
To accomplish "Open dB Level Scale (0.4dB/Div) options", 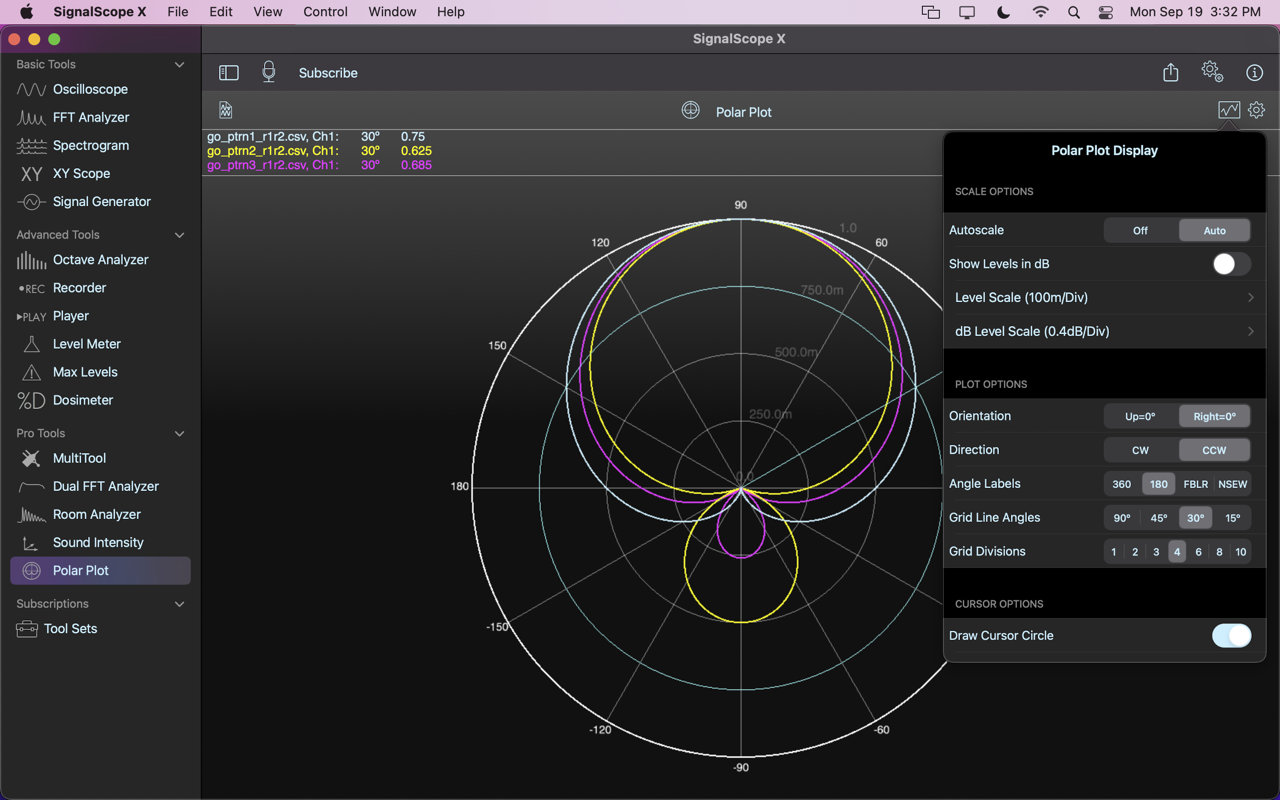I will click(1104, 331).
